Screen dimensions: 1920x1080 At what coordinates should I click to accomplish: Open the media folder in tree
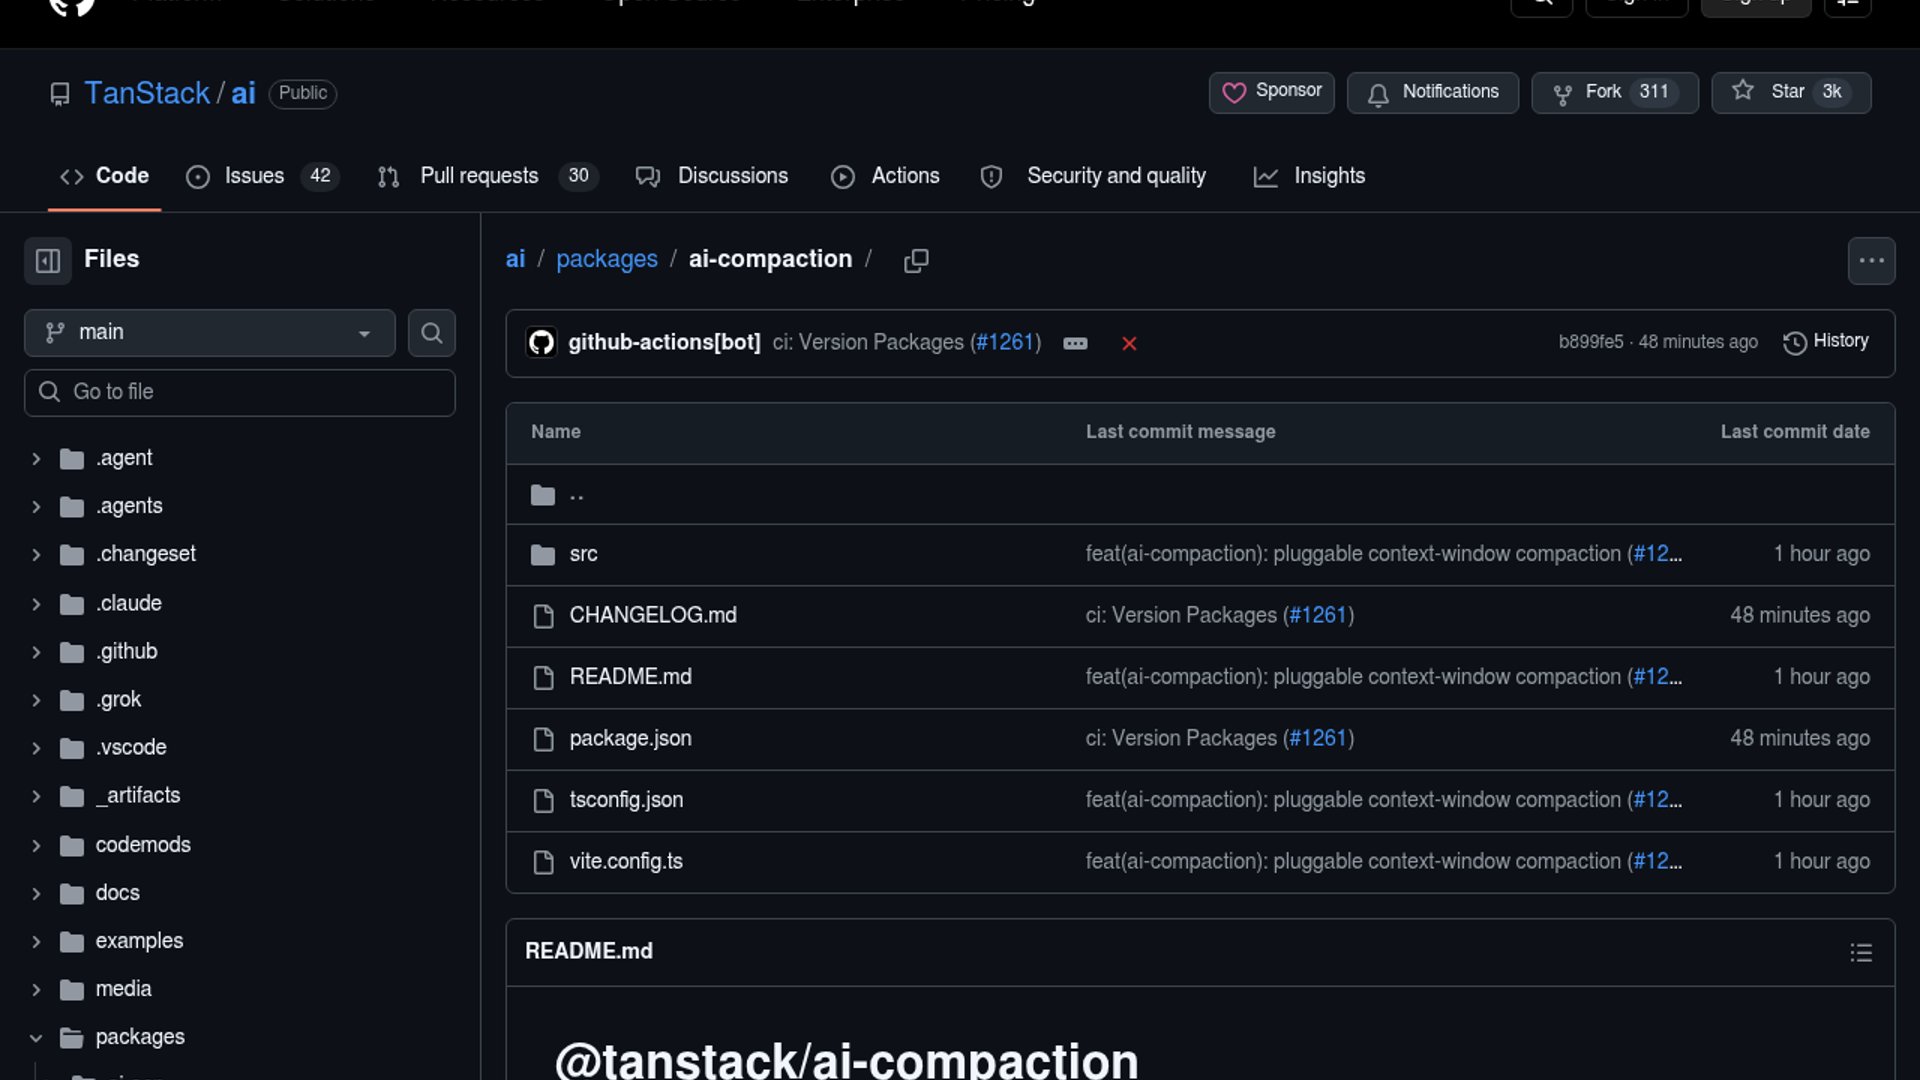pyautogui.click(x=123, y=990)
